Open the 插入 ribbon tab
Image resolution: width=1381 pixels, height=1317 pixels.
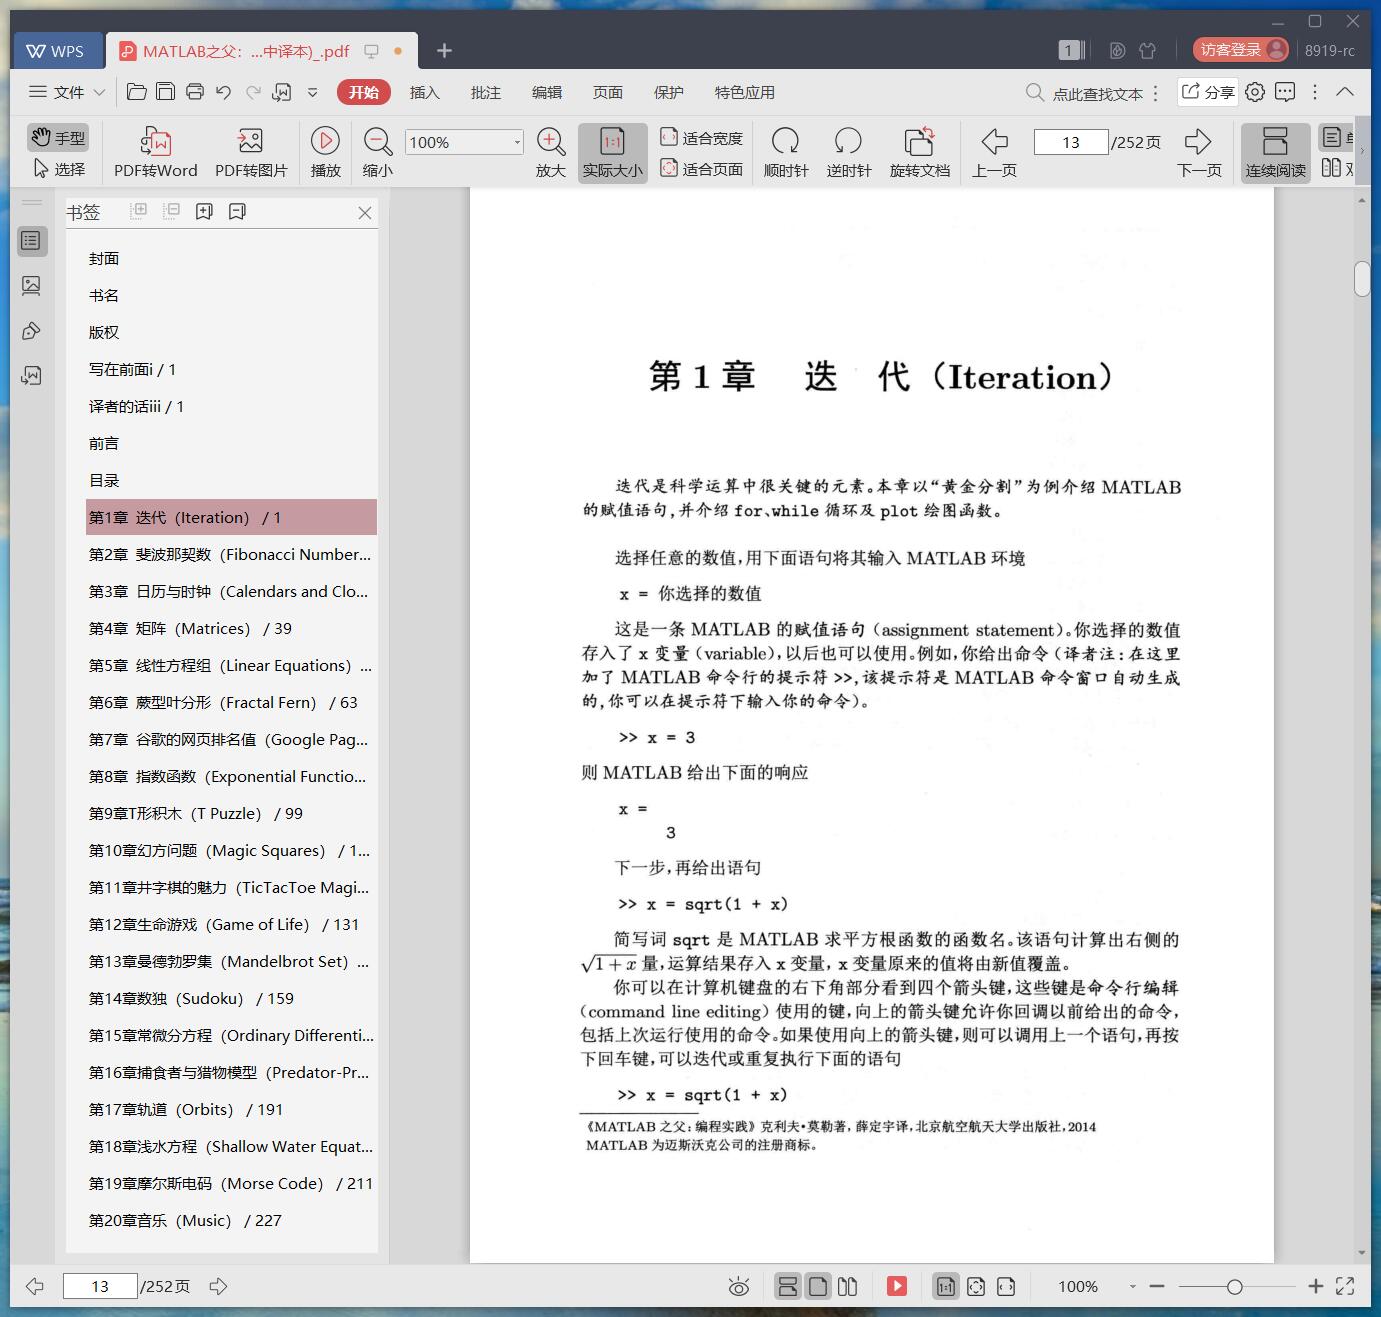point(424,92)
